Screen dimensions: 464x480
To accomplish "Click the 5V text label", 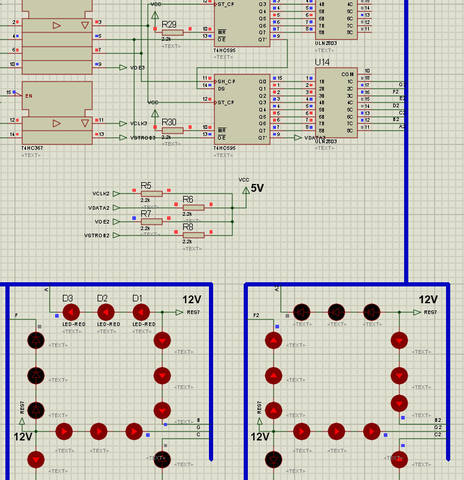I will (x=257, y=188).
